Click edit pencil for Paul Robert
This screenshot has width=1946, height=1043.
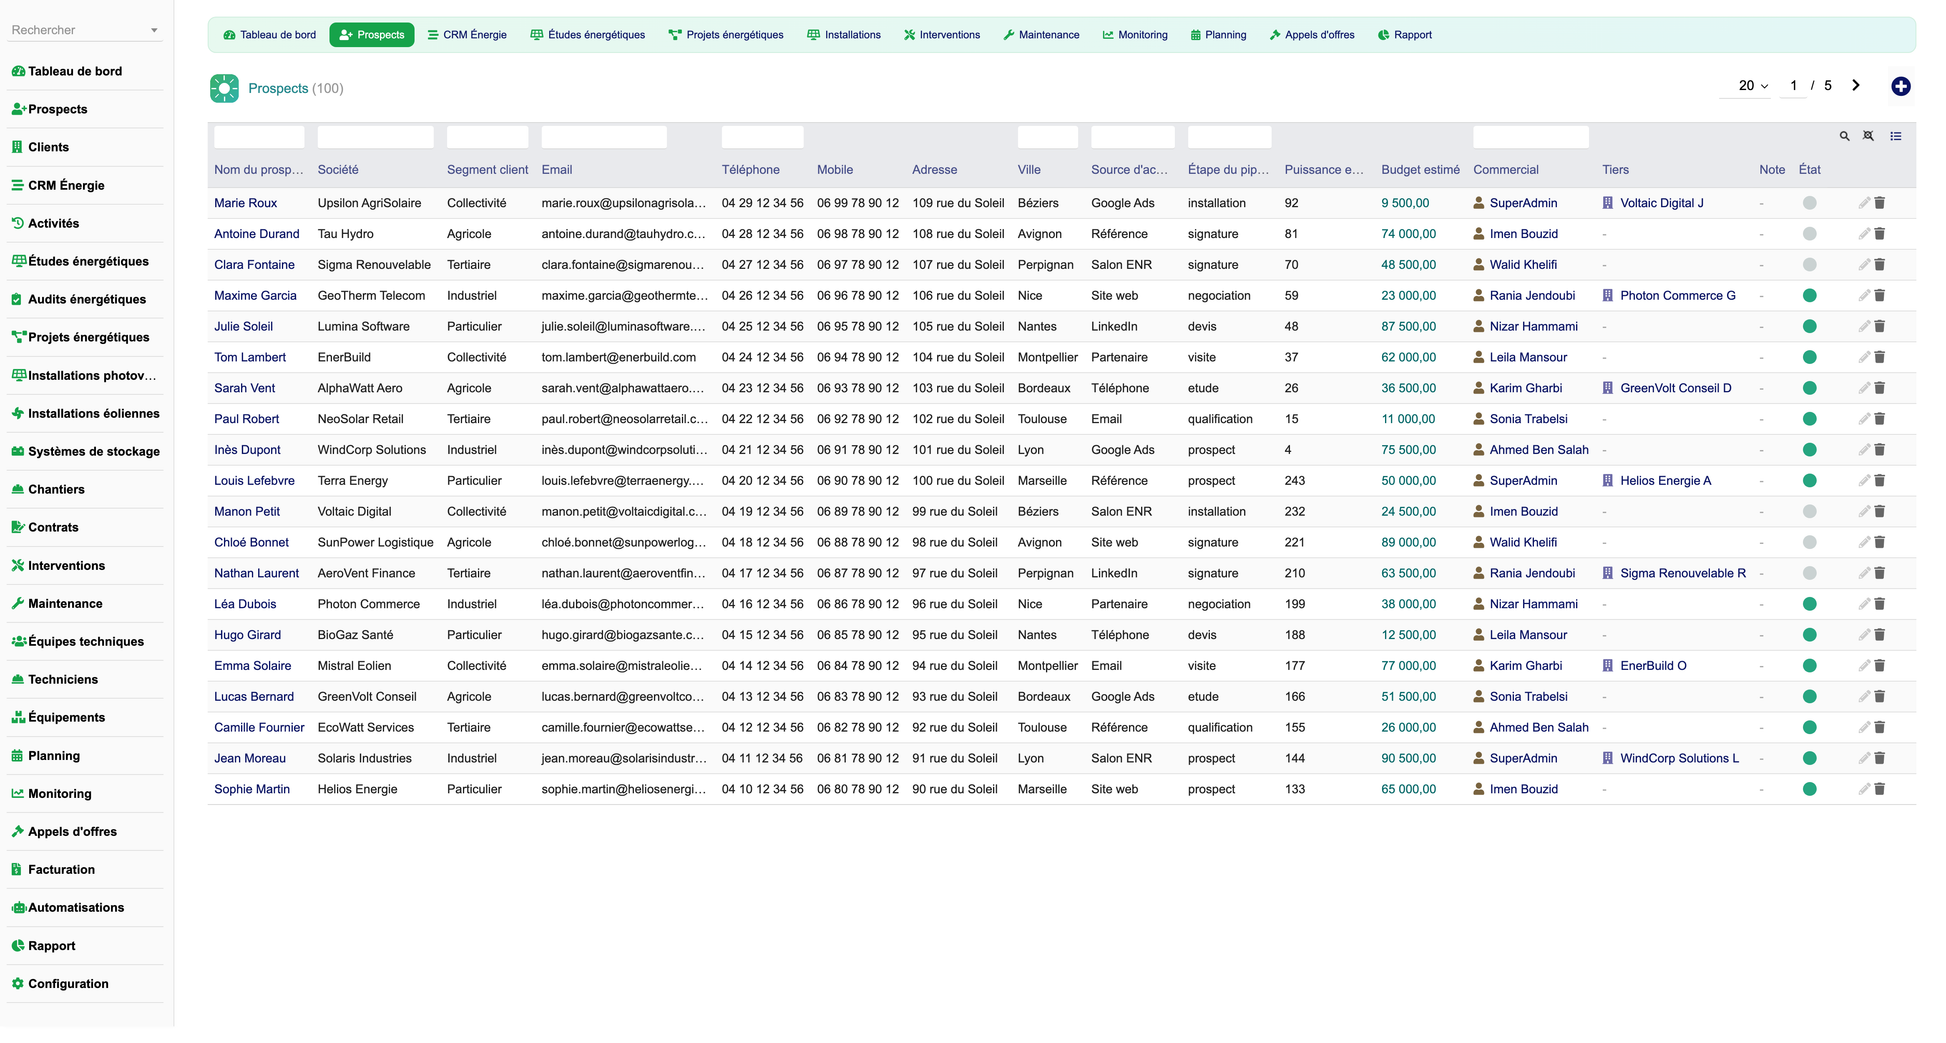click(1864, 419)
